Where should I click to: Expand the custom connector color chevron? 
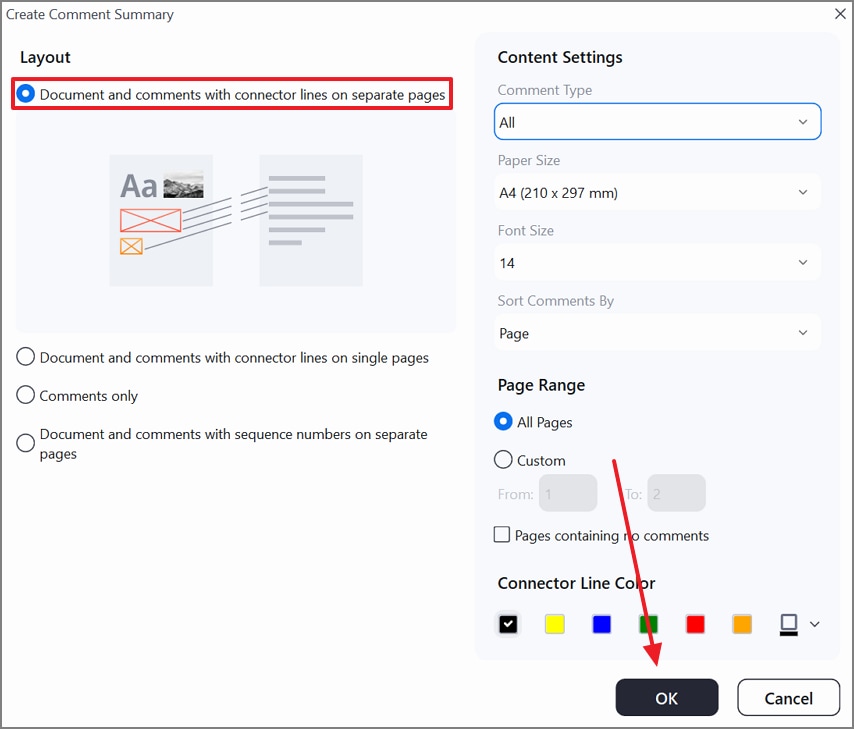815,623
